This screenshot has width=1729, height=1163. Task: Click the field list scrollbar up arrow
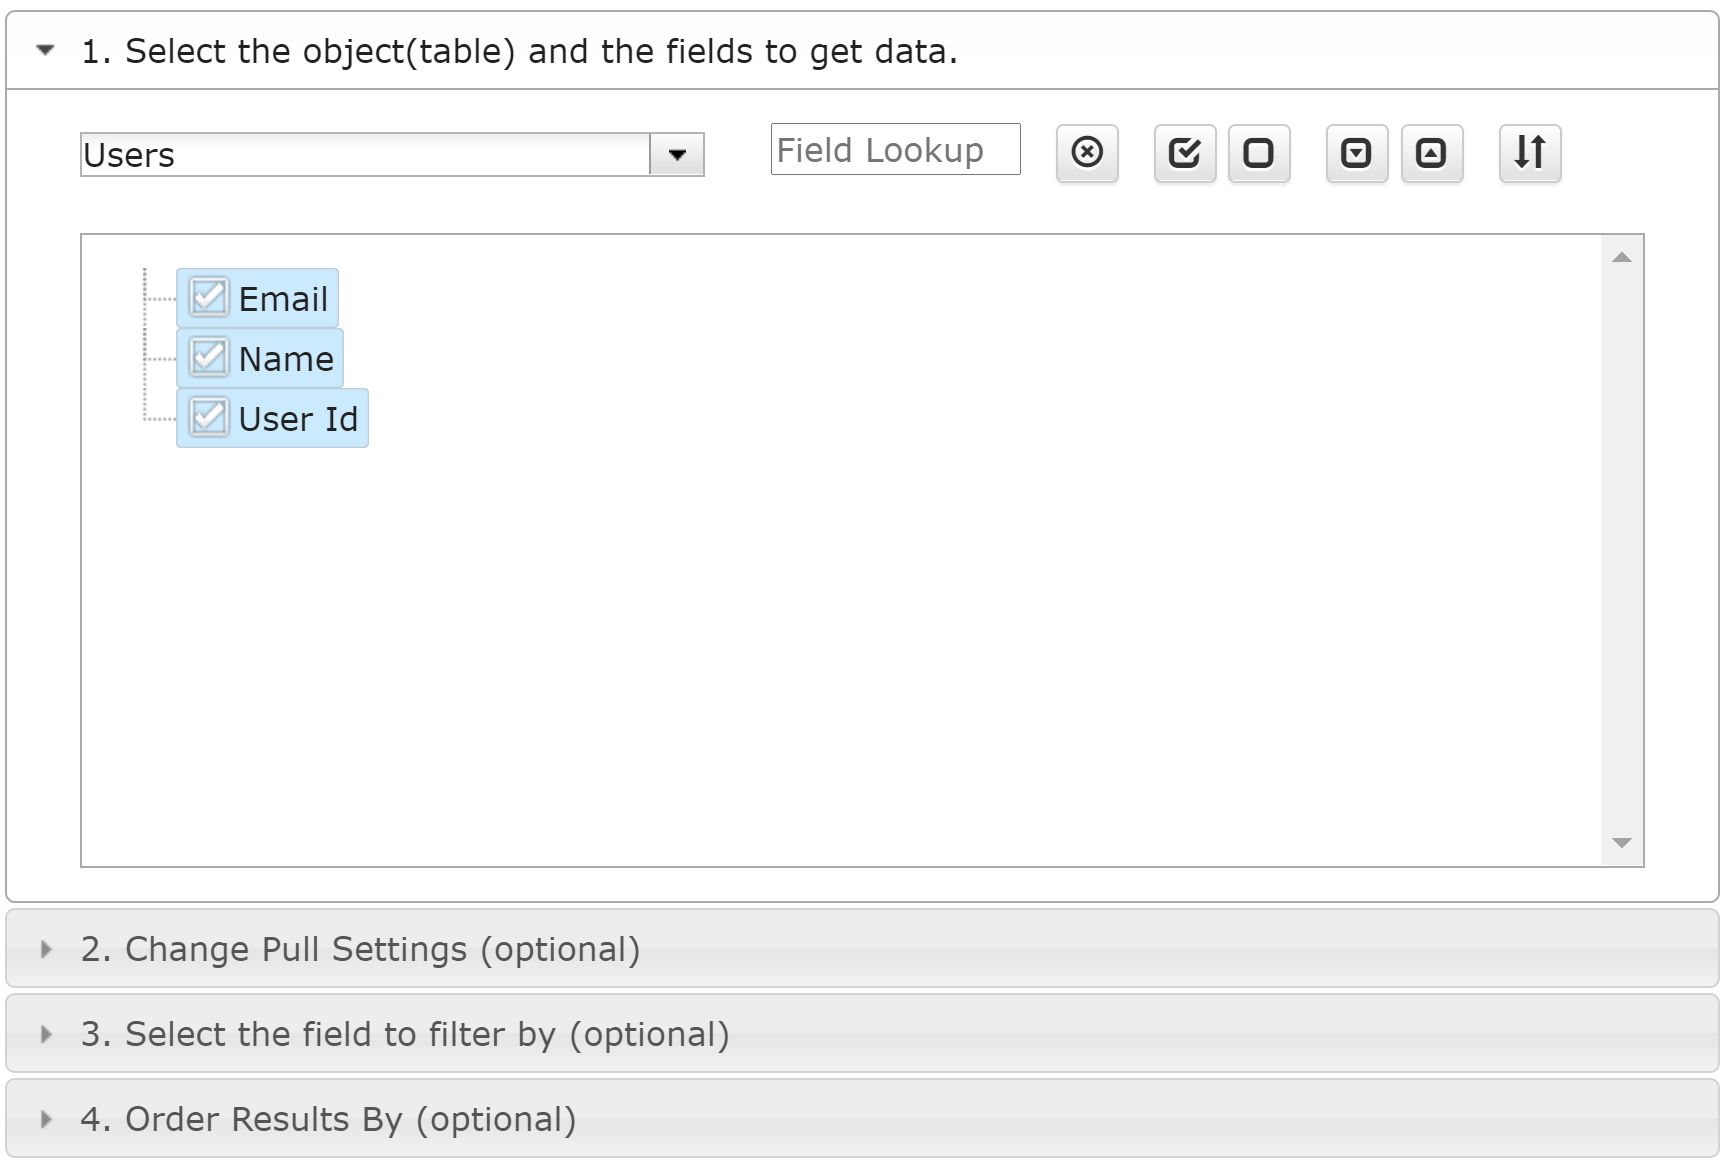tap(1622, 258)
